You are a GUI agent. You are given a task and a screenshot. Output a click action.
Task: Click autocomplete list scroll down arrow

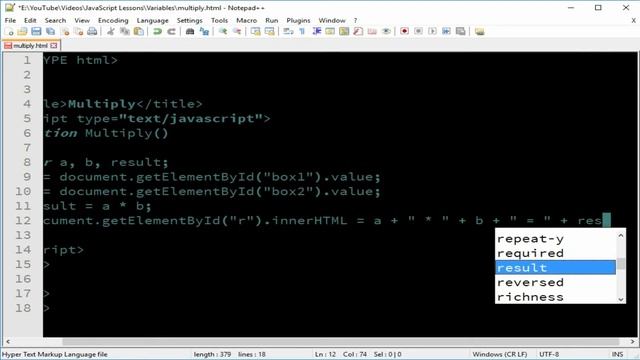pos(621,299)
